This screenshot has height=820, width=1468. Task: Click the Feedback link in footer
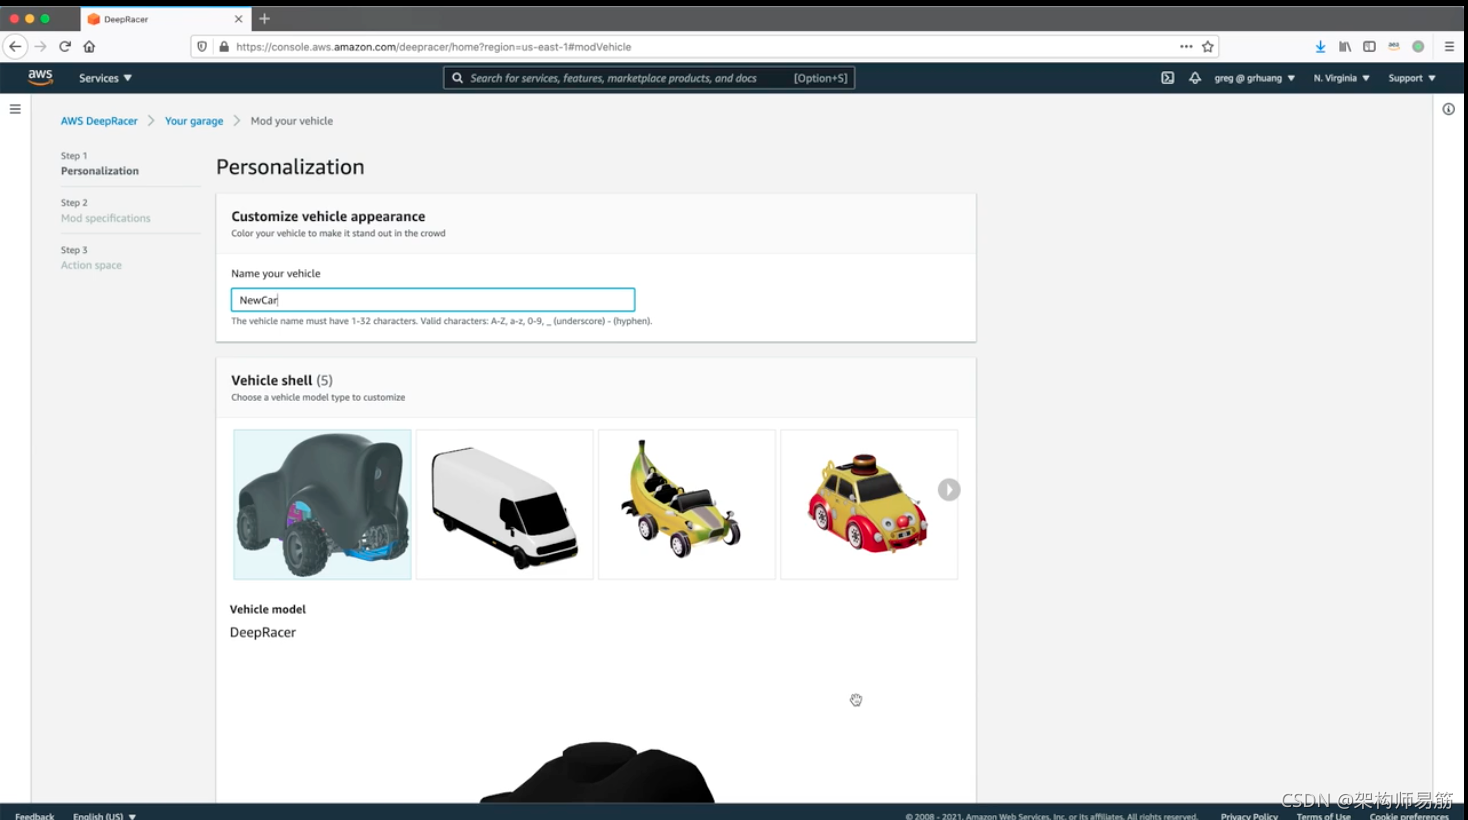click(34, 815)
